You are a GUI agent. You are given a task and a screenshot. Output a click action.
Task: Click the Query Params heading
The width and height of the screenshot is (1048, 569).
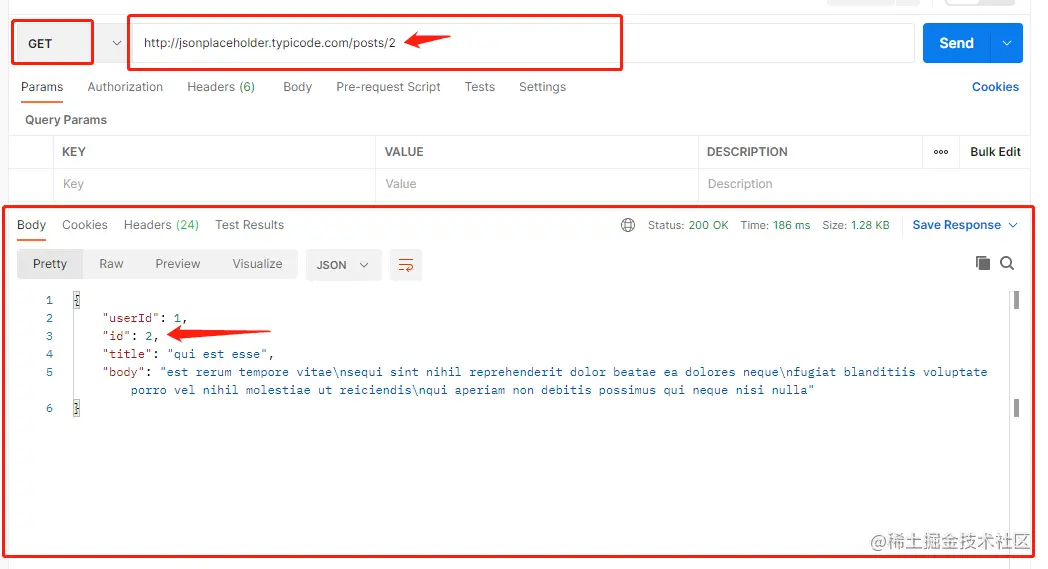(x=66, y=120)
